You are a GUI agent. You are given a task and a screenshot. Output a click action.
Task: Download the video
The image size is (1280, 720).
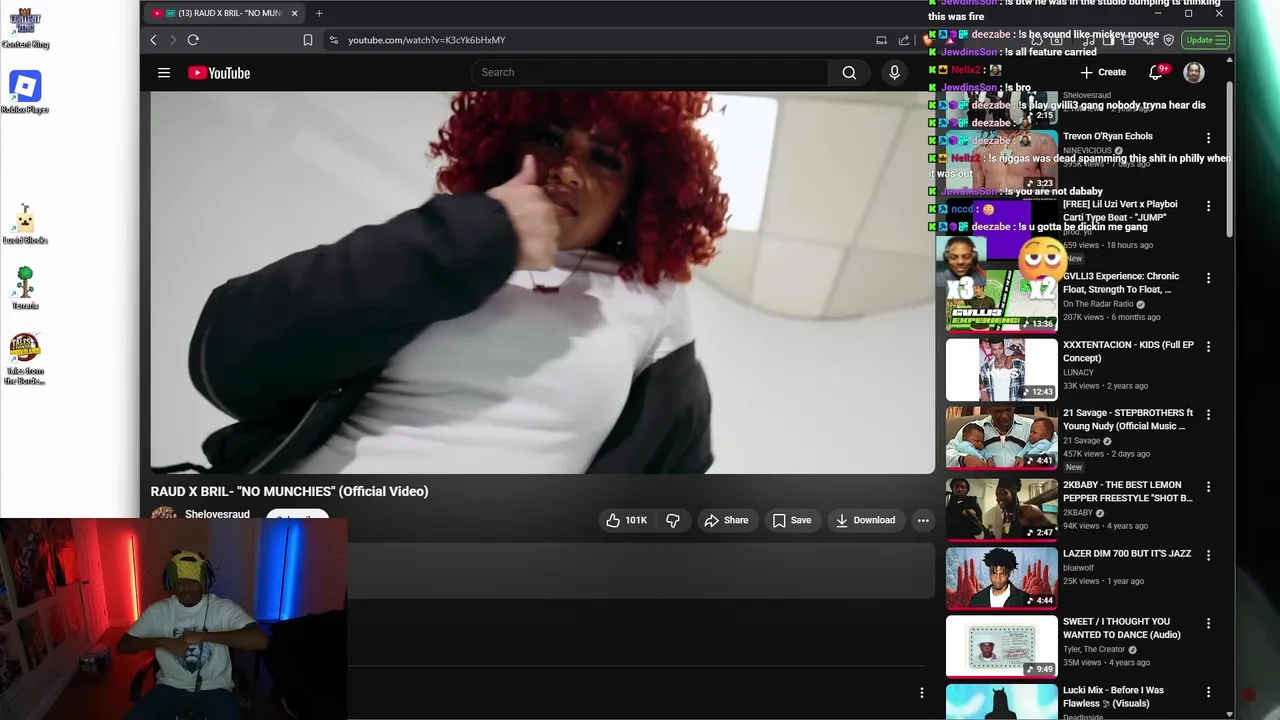tap(866, 520)
